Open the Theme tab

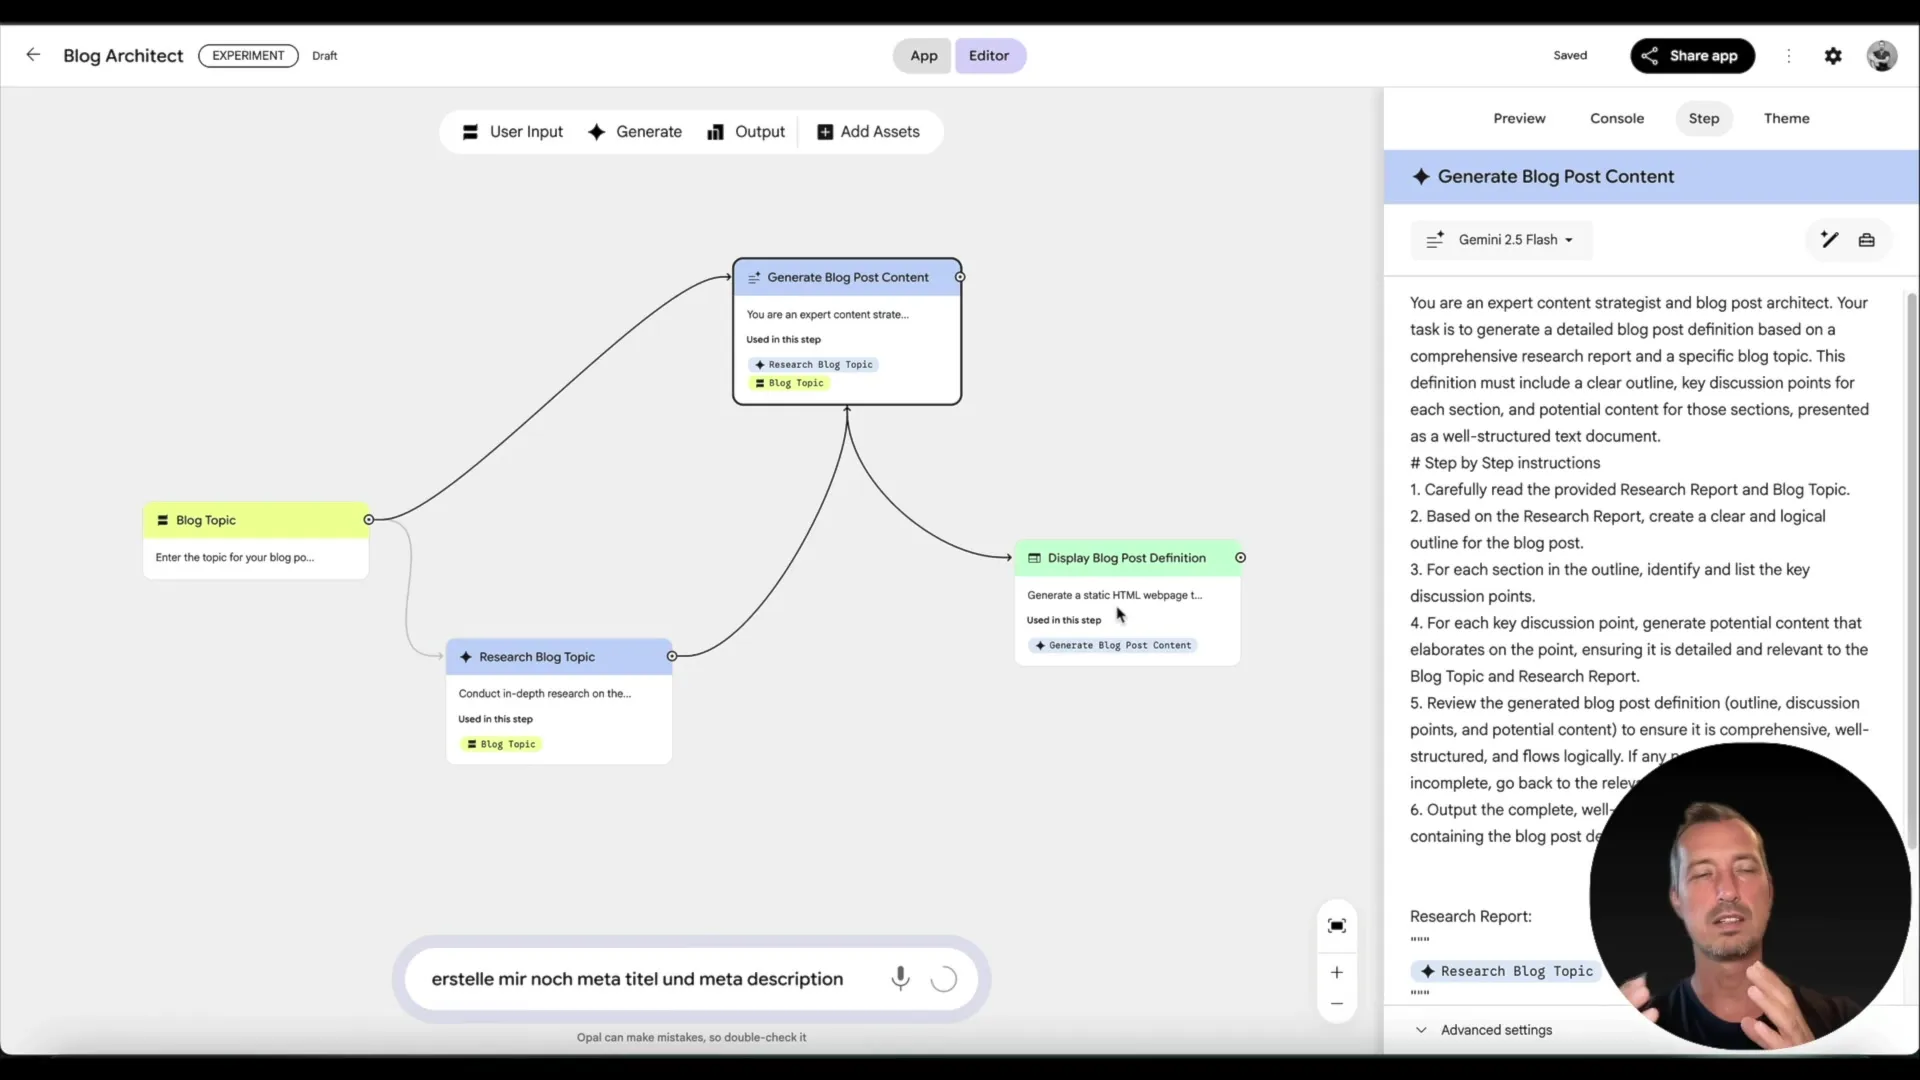point(1787,118)
